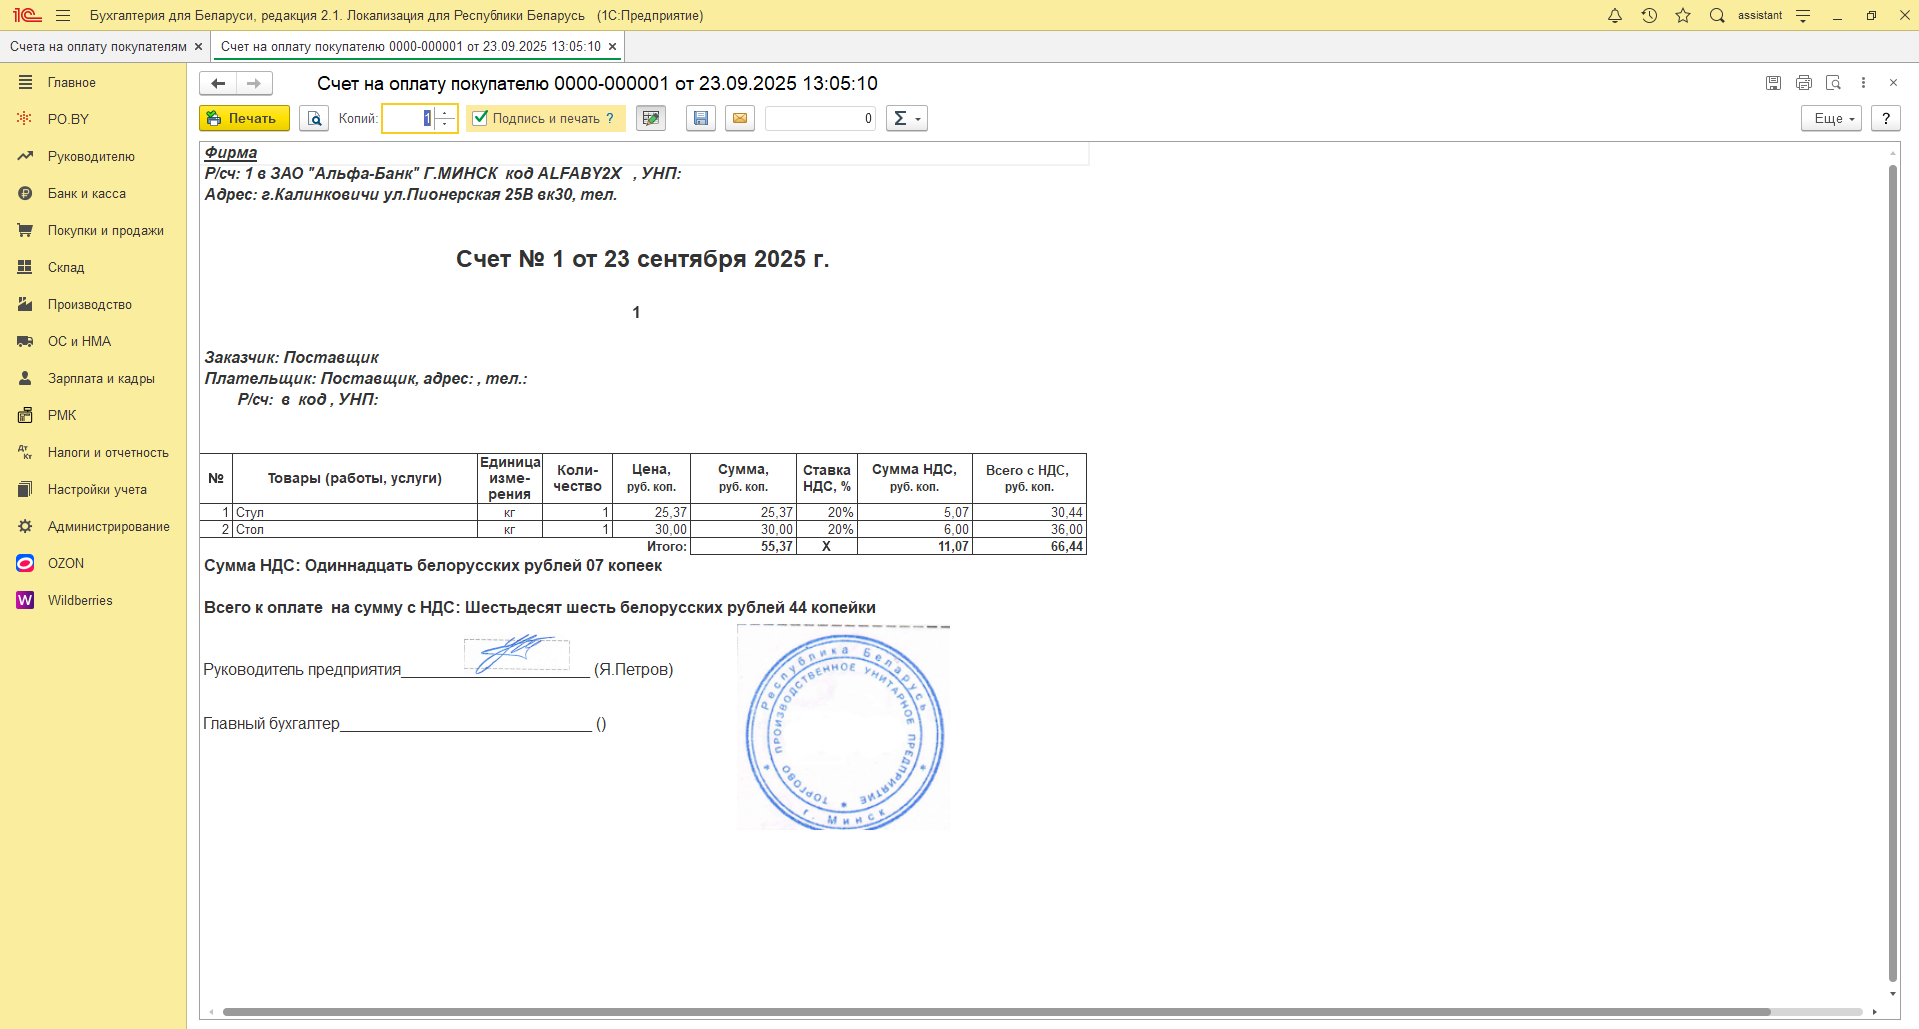1919x1029 pixels.
Task: Open the 'Еще' dropdown menu
Action: point(1831,119)
